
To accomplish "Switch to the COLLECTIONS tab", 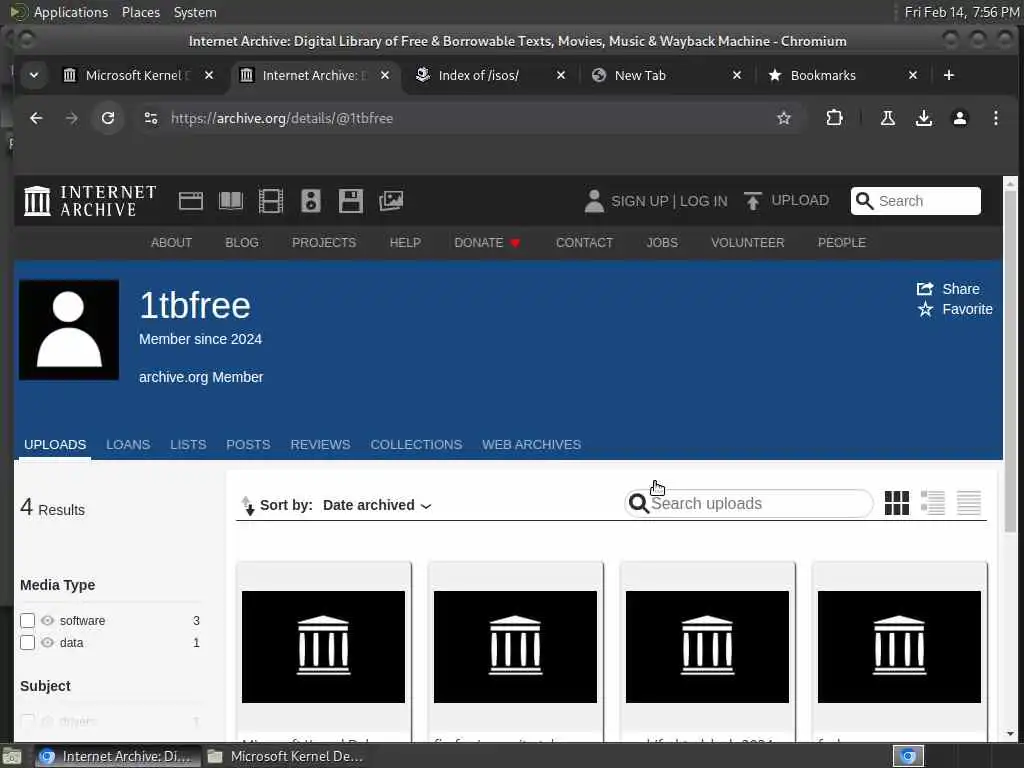I will tap(416, 445).
